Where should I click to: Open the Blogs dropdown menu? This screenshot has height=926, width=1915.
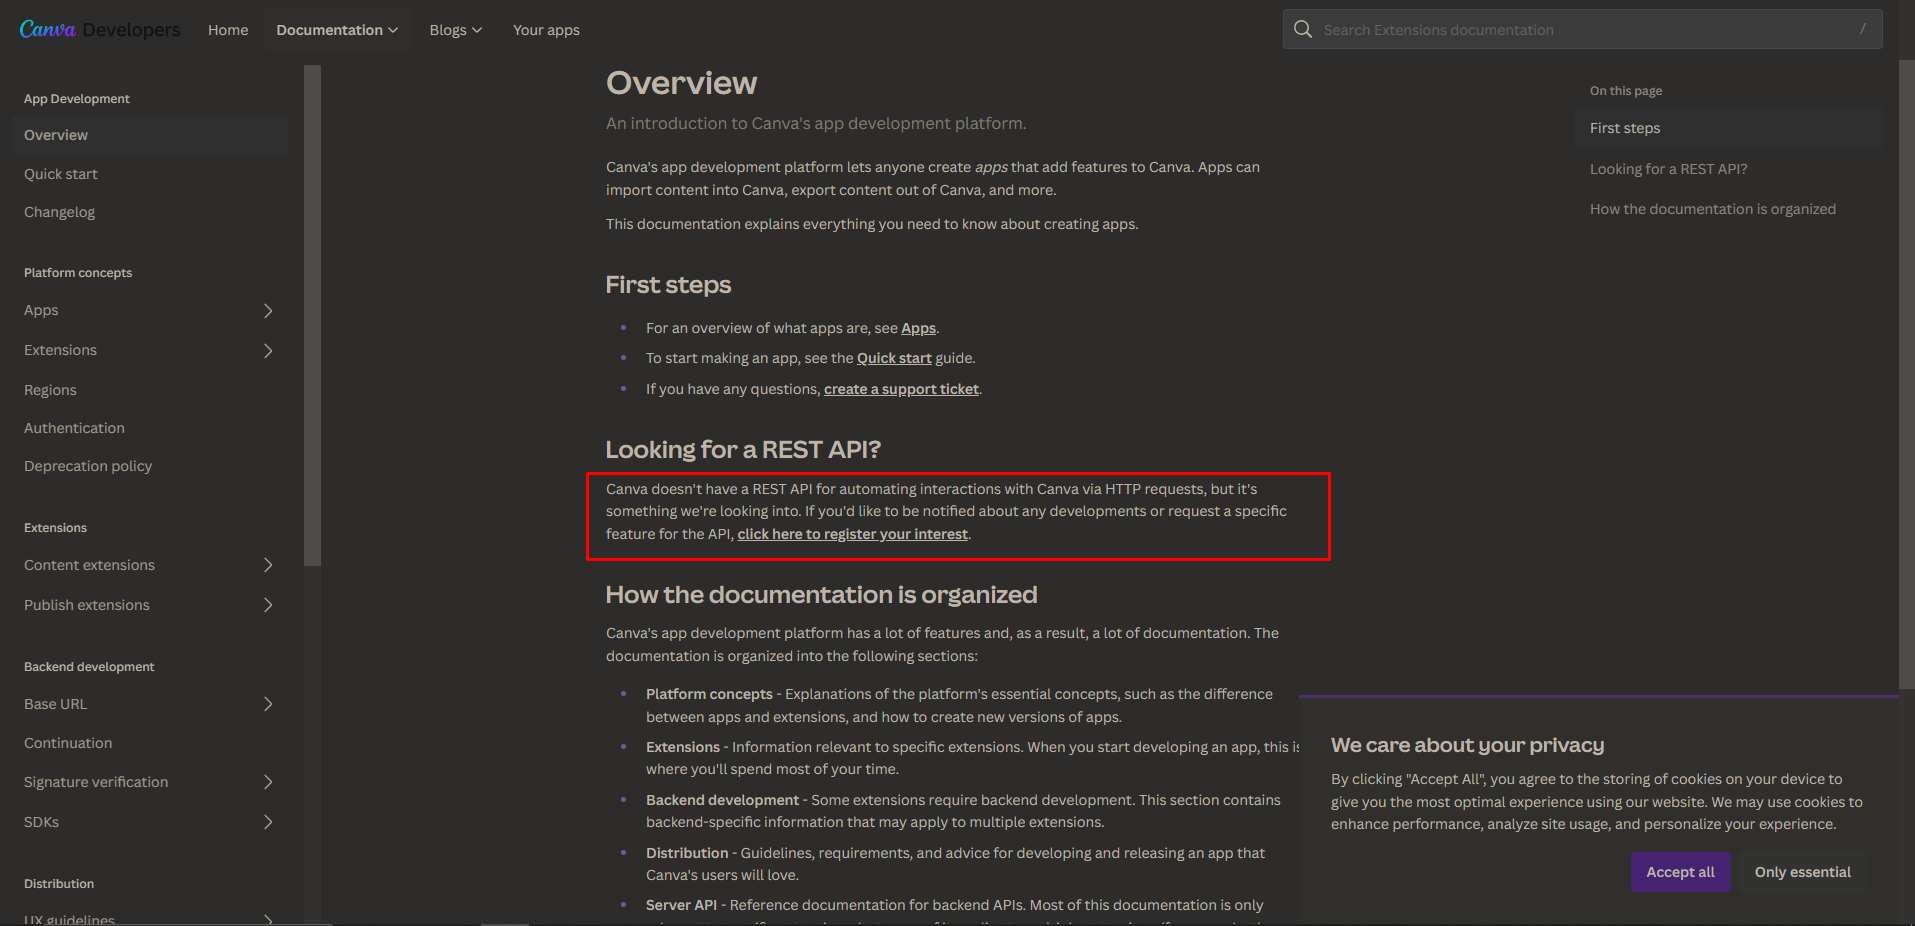(x=456, y=30)
